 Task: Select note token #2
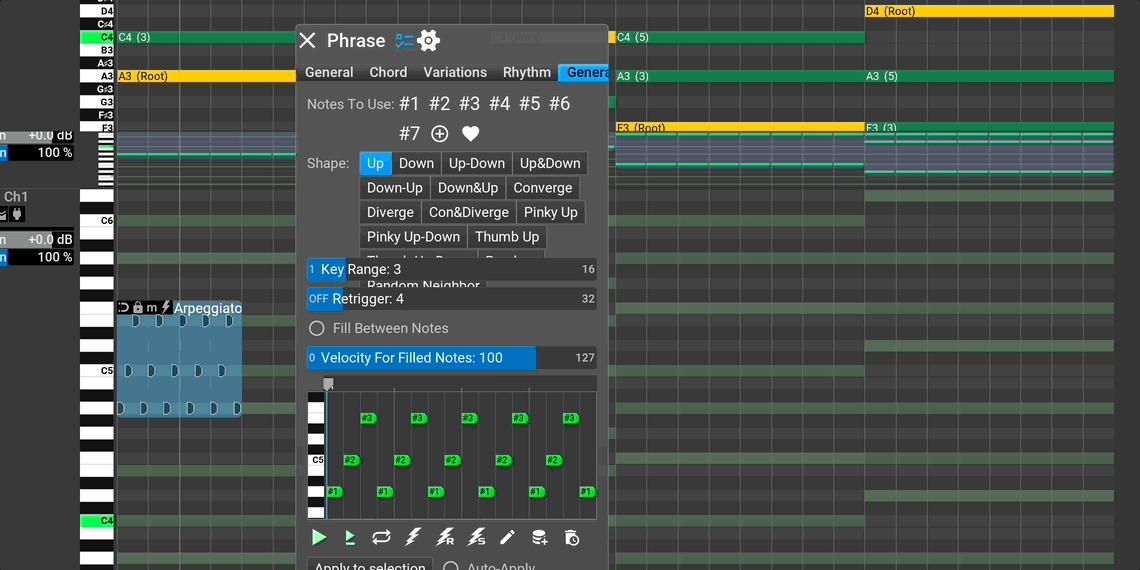439,104
